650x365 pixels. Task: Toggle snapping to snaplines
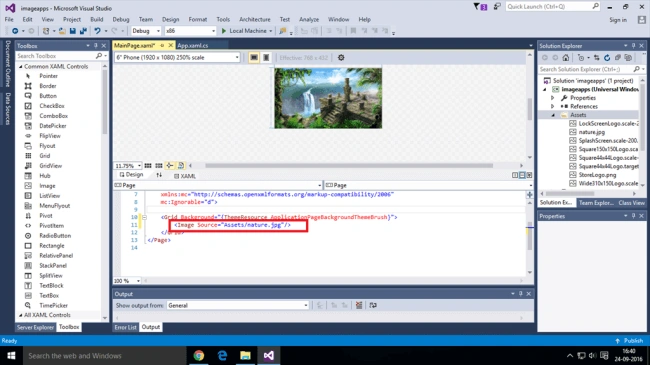click(x=170, y=165)
